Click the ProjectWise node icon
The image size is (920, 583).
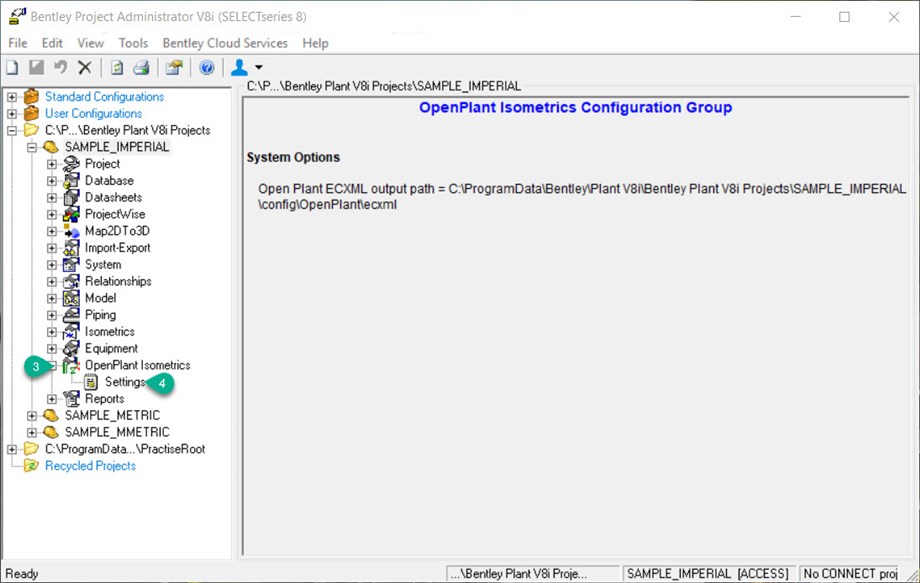click(72, 213)
